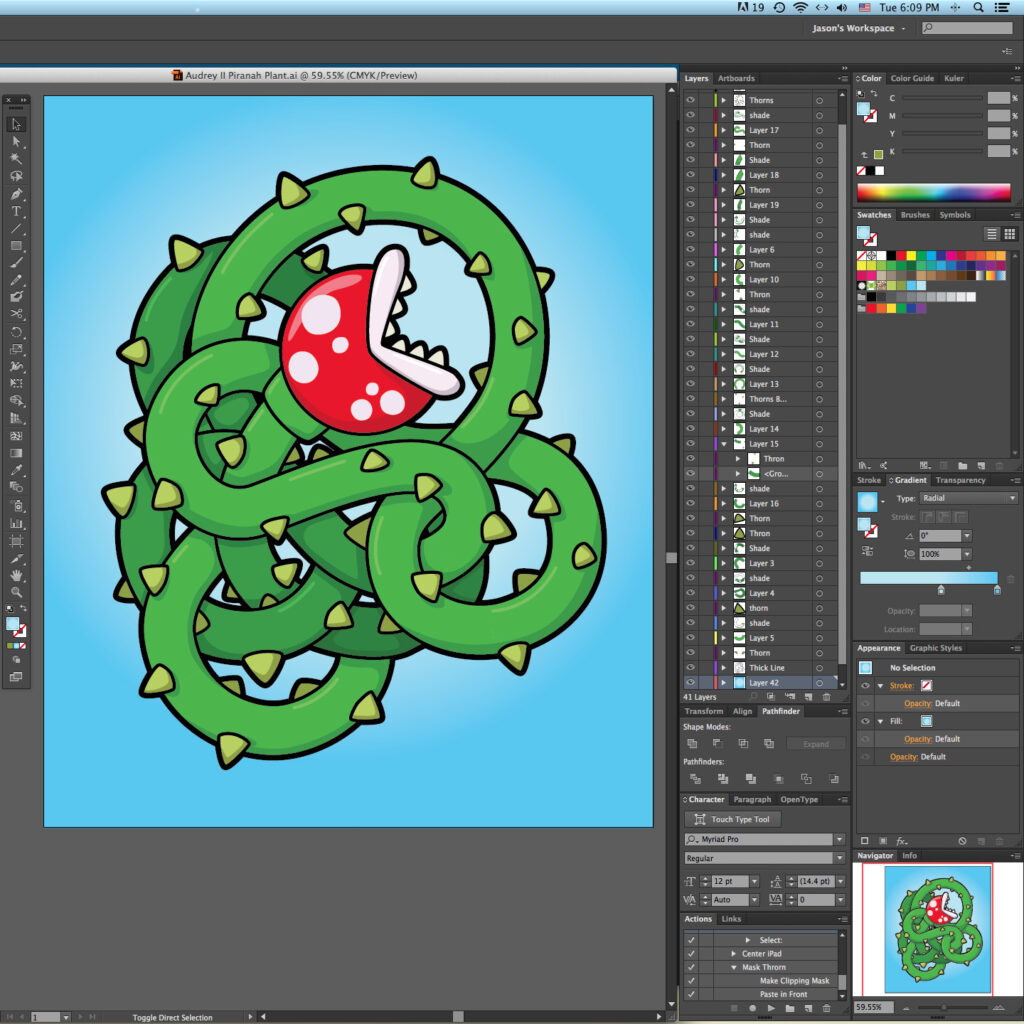This screenshot has width=1024, height=1024.
Task: Activate the Hand tool
Action: [17, 575]
